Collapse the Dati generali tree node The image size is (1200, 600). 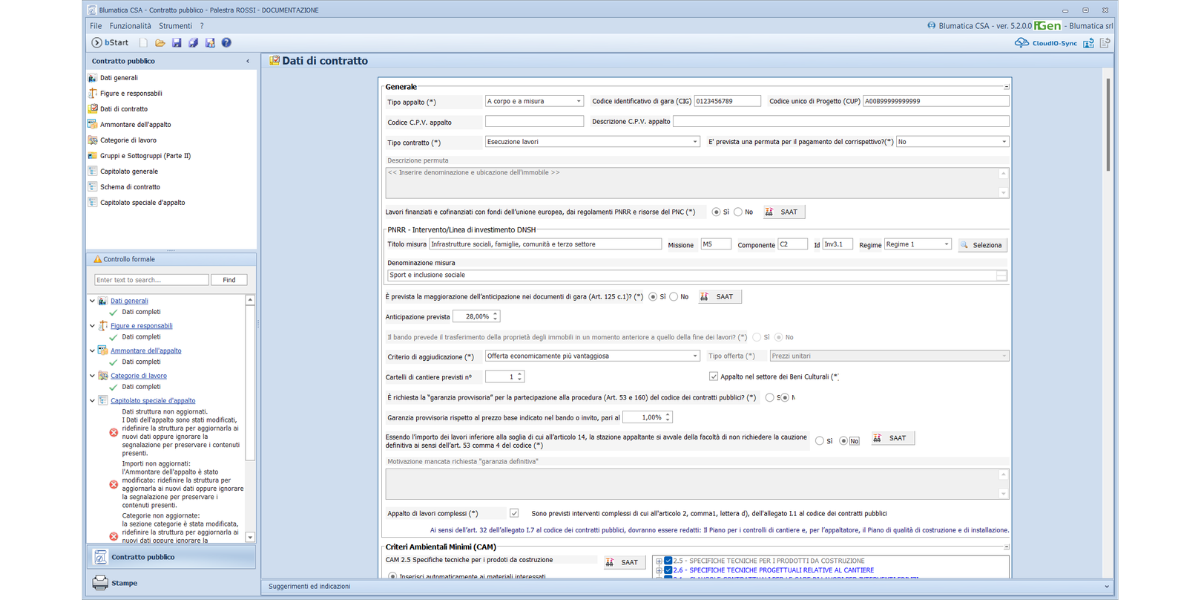click(x=93, y=301)
